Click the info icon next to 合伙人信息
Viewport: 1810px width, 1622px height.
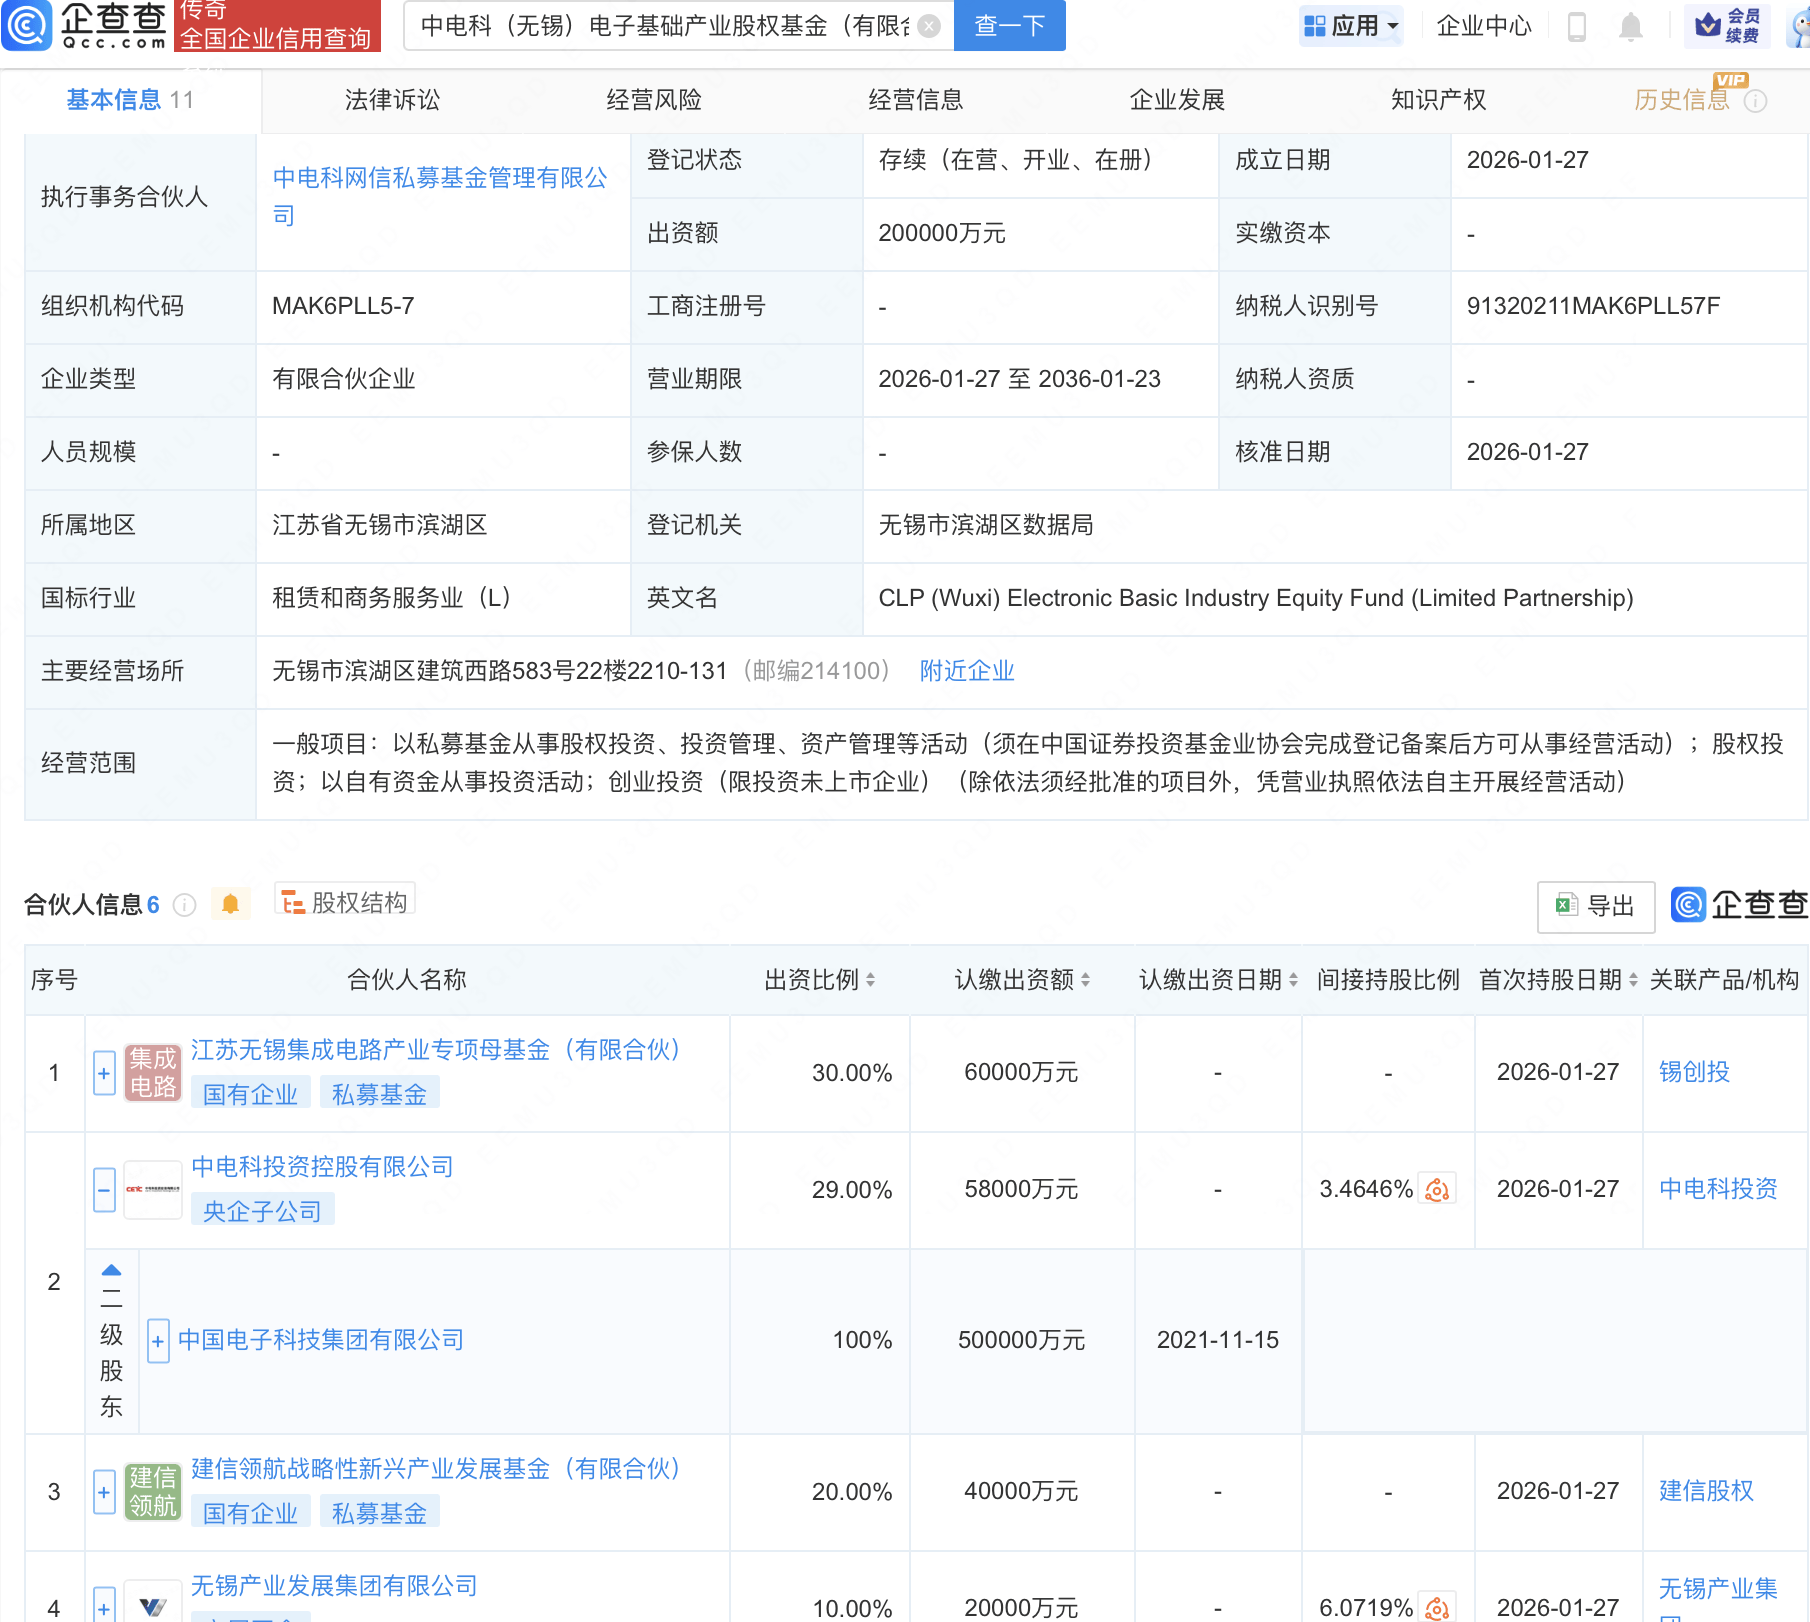pyautogui.click(x=184, y=905)
